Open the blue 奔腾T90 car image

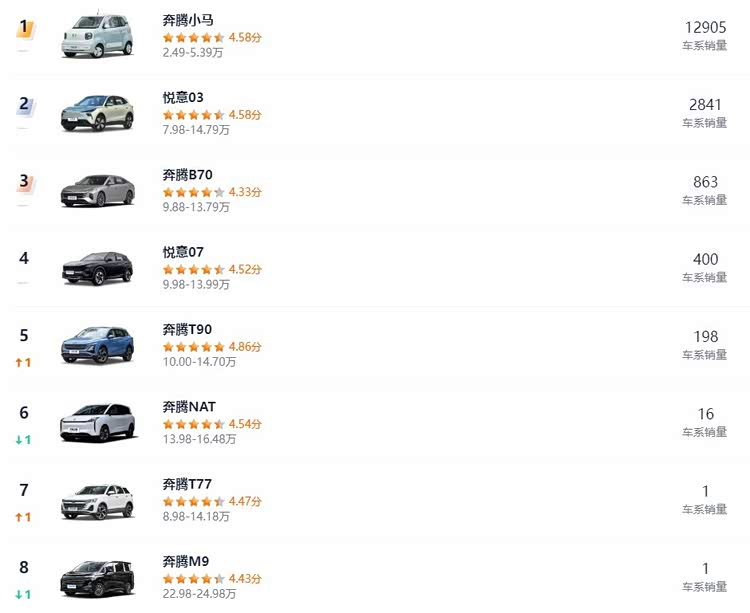(x=98, y=345)
